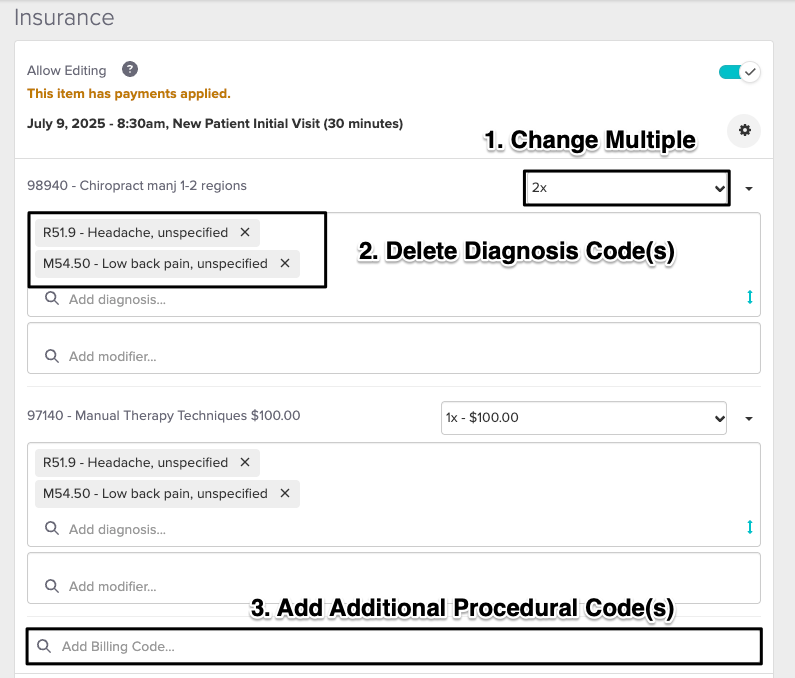Click the search icon beside 98940 Add modifier
This screenshot has width=795, height=678.
pyautogui.click(x=52, y=356)
